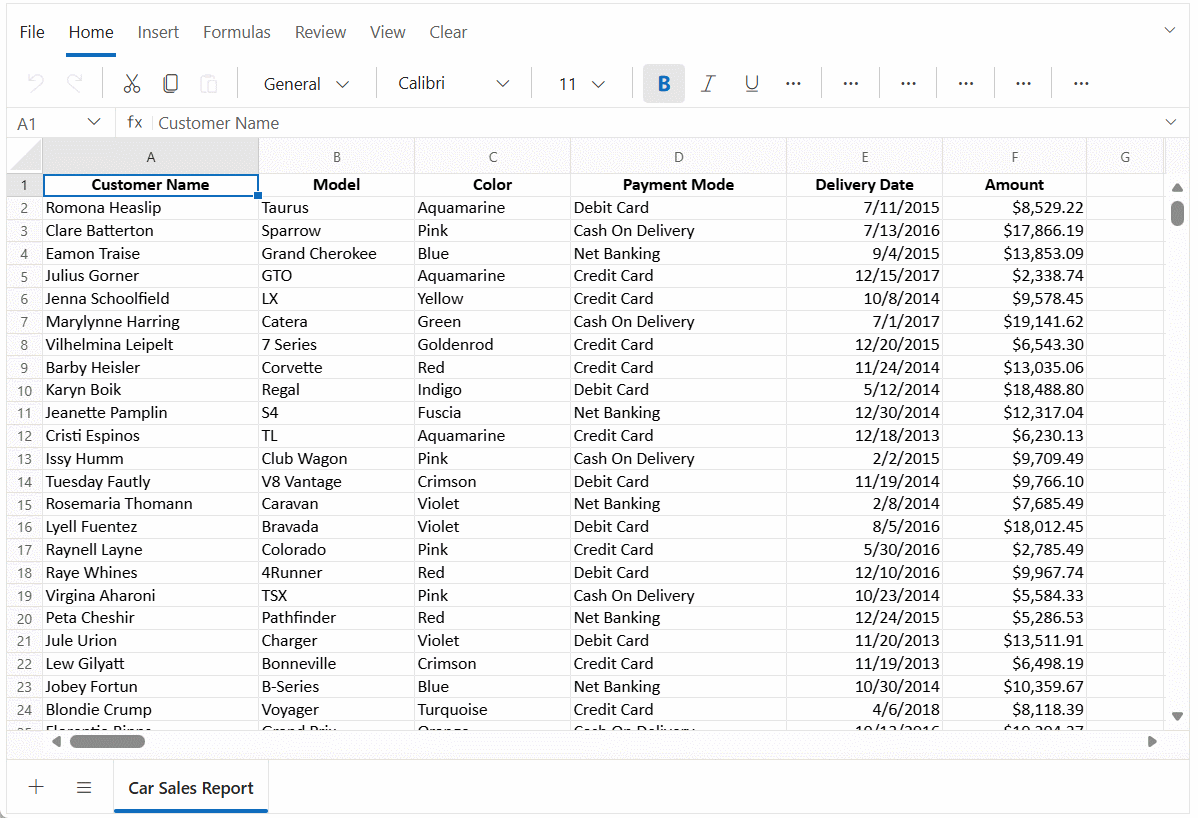Select the amount $10,359.67

[x=1015, y=687]
